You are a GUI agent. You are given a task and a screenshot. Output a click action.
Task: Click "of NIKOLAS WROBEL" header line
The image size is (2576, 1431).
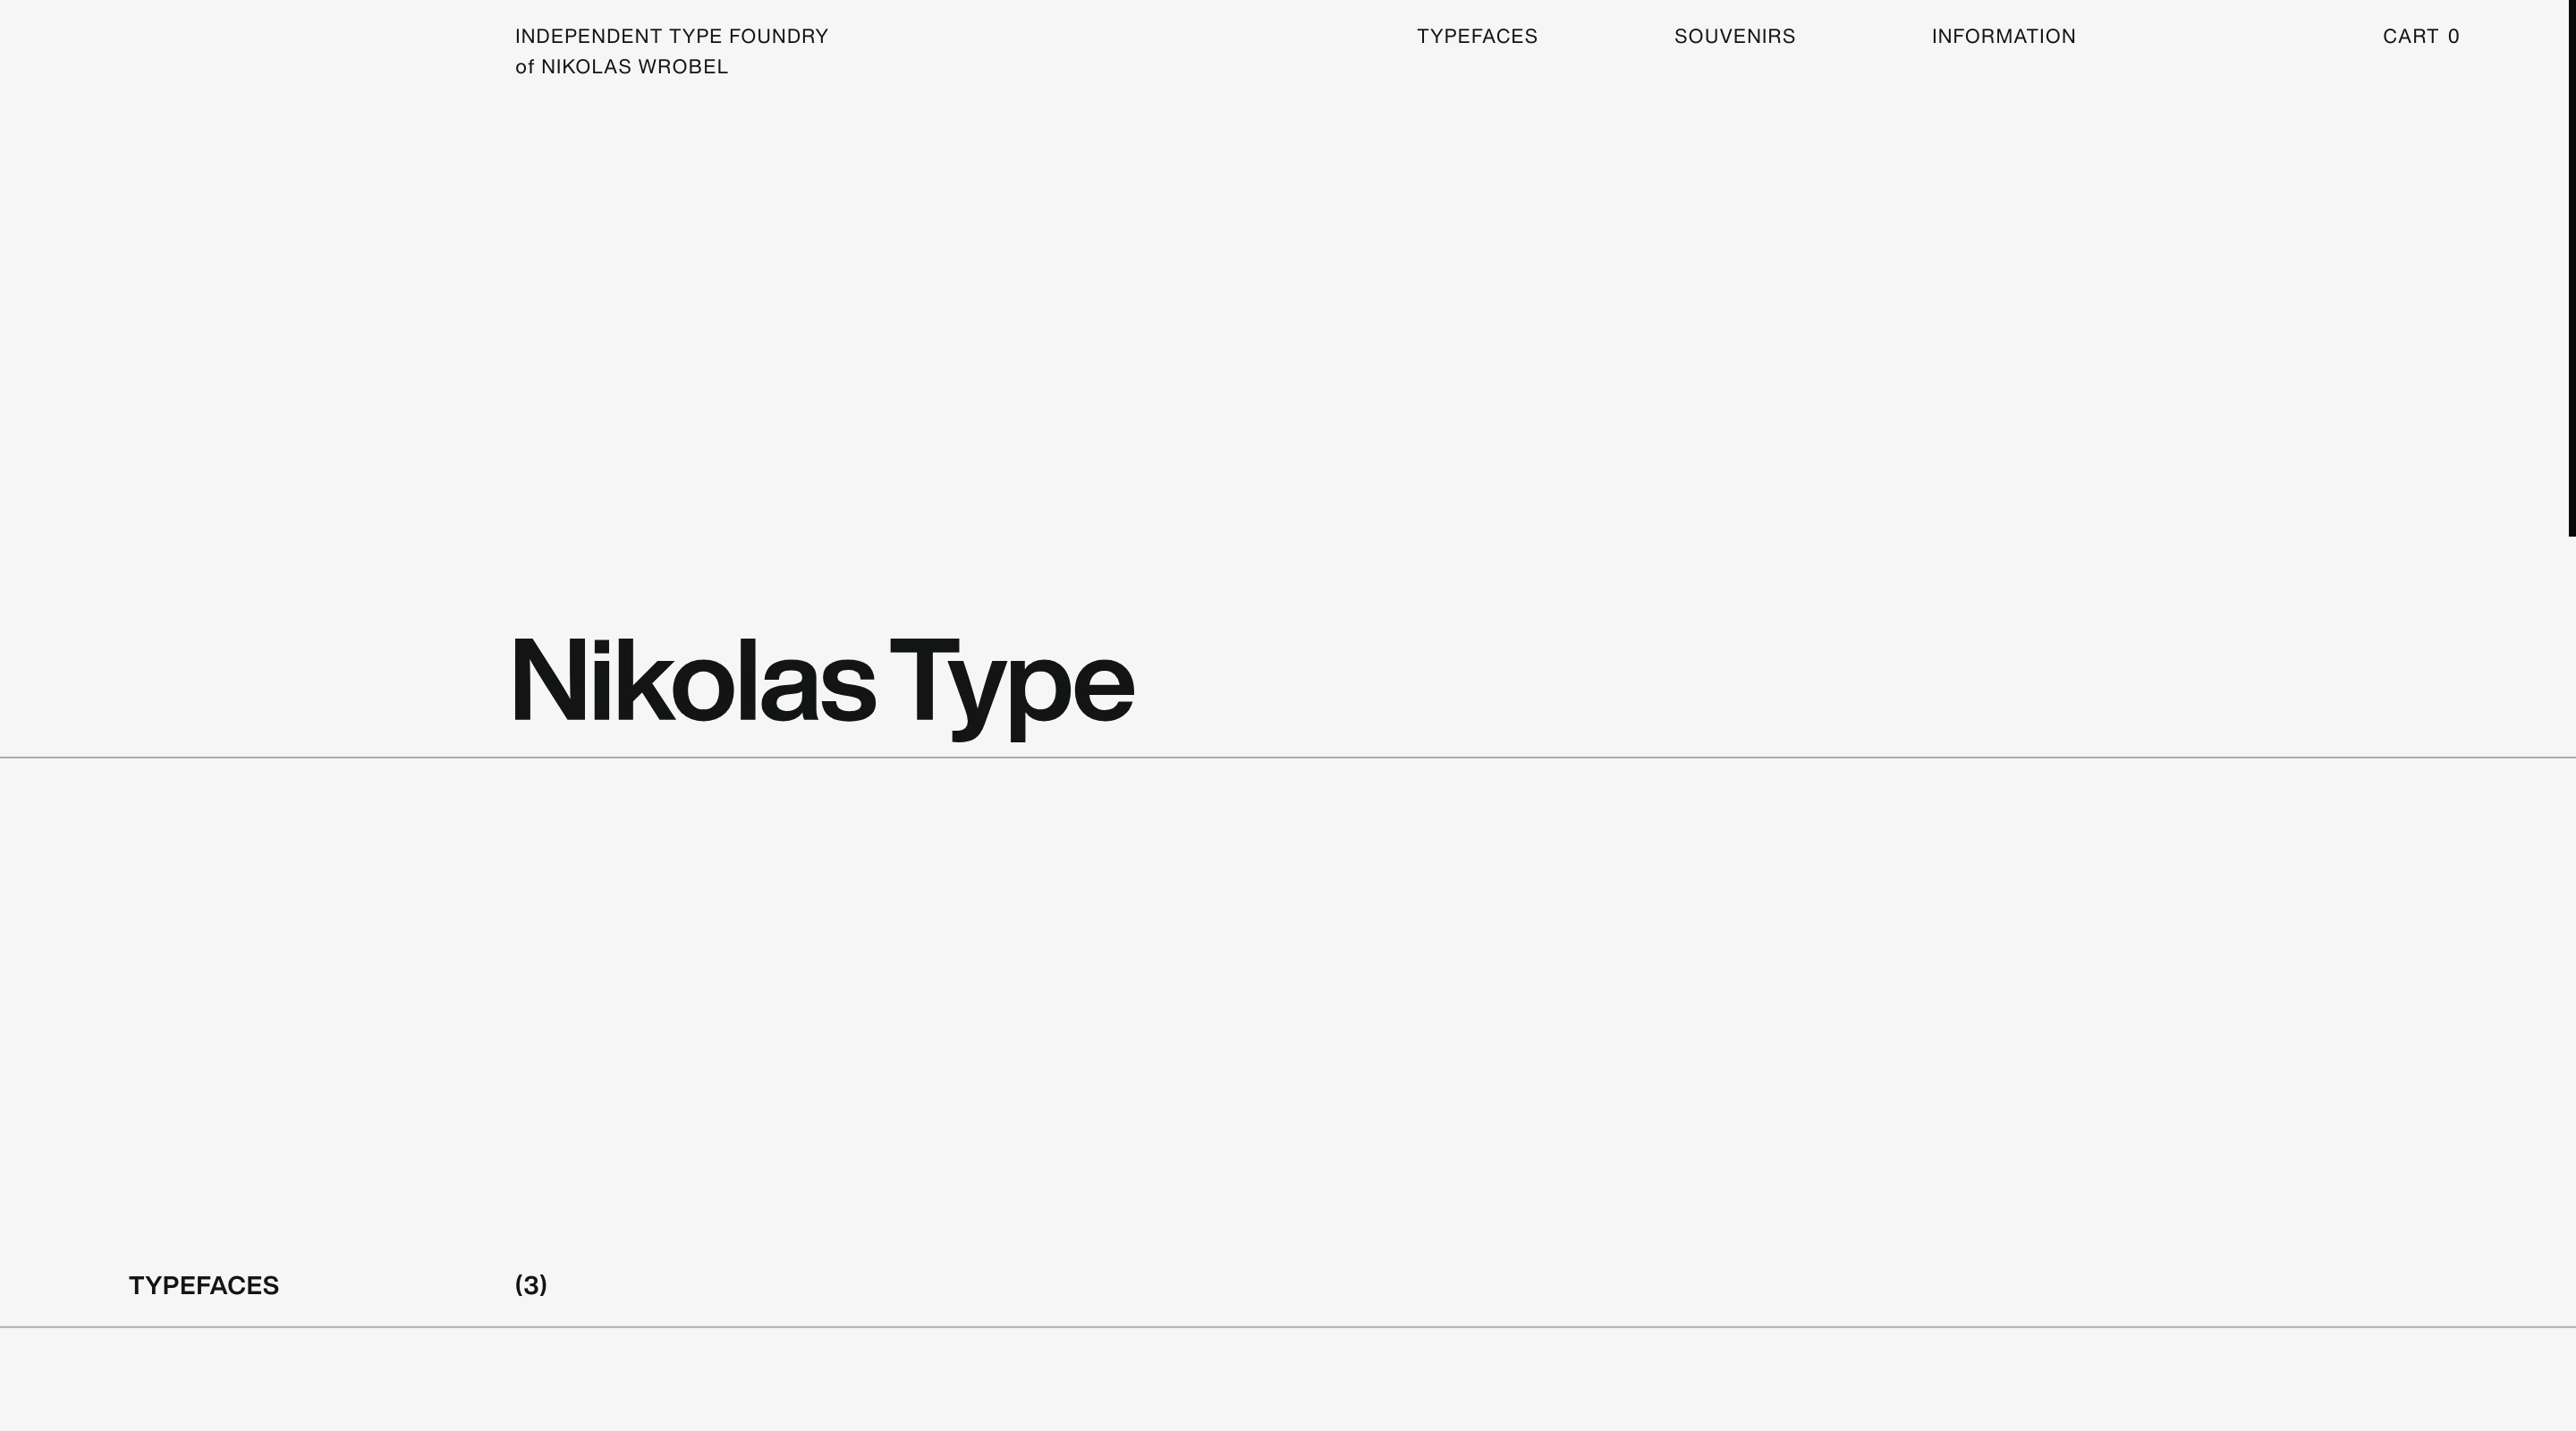pos(621,67)
